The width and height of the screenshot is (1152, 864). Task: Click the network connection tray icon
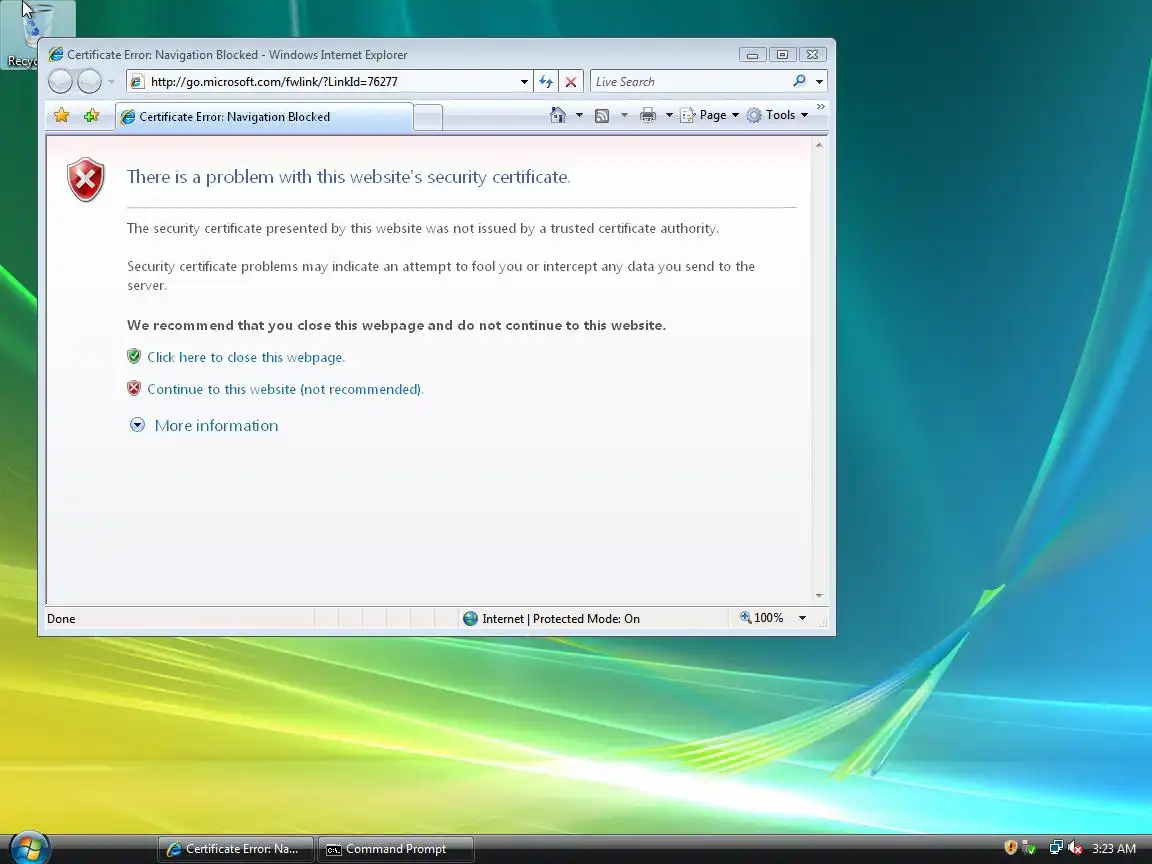[1056, 848]
